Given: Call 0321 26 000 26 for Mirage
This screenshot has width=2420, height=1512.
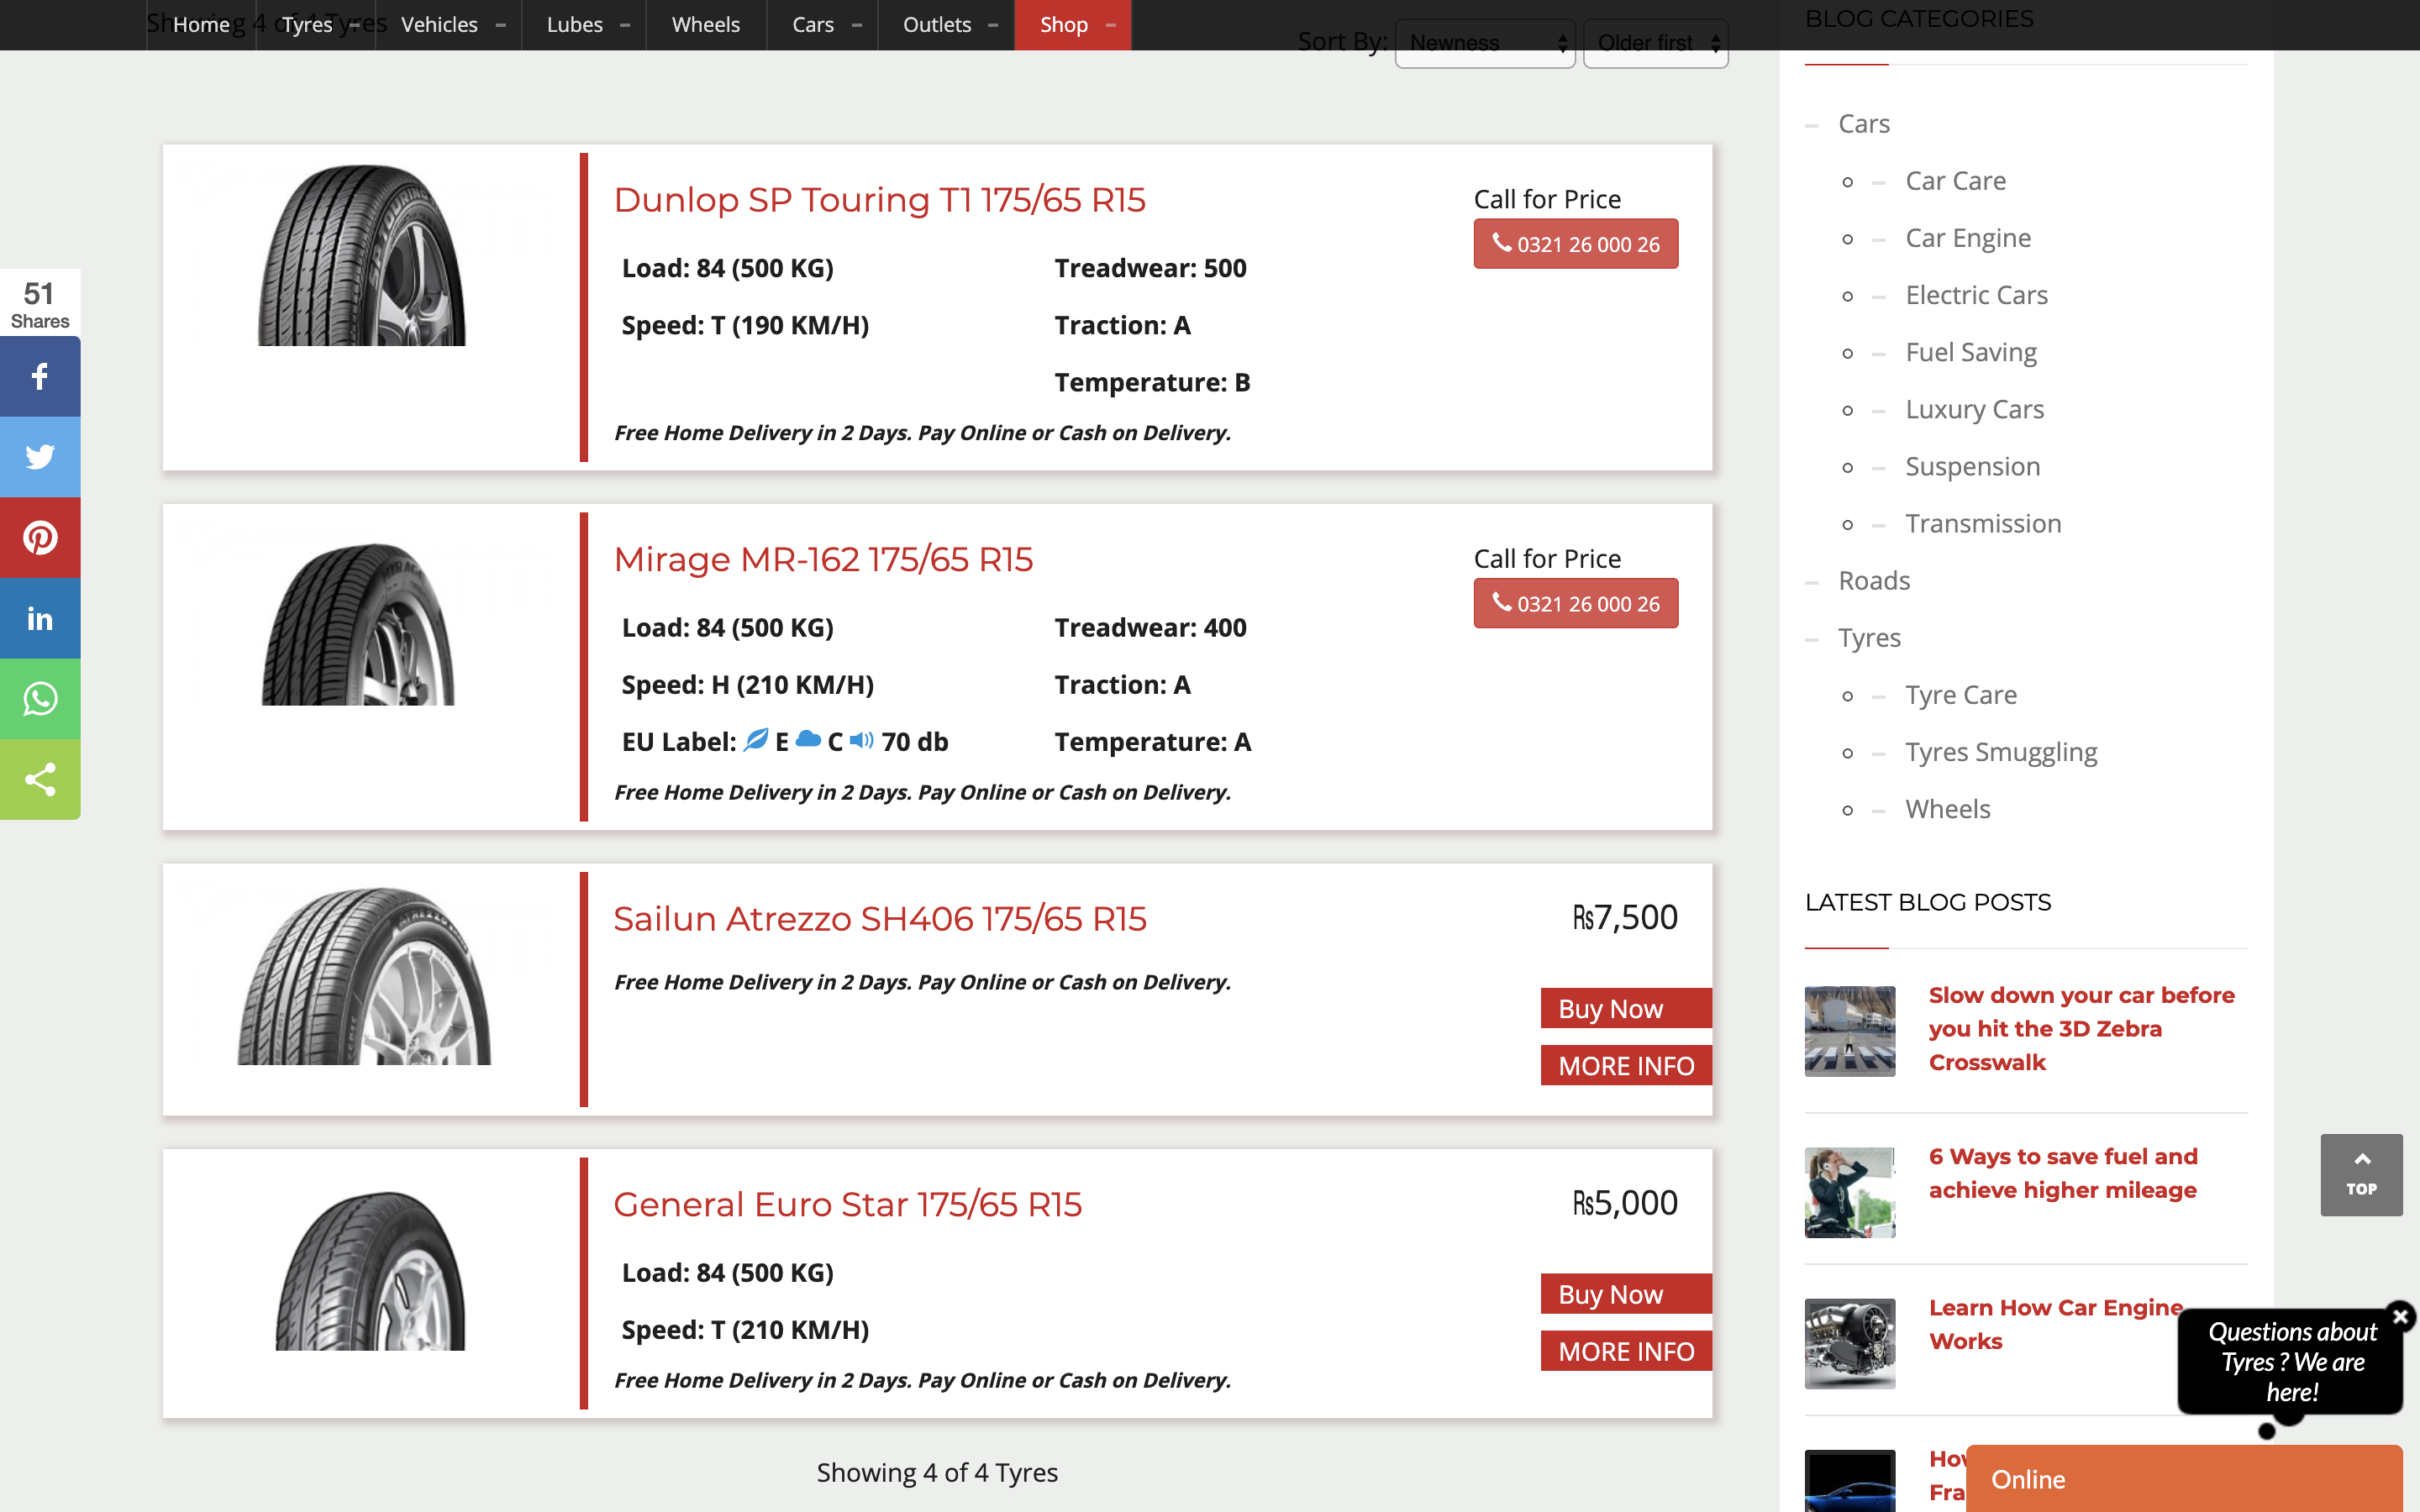Looking at the screenshot, I should pyautogui.click(x=1576, y=603).
